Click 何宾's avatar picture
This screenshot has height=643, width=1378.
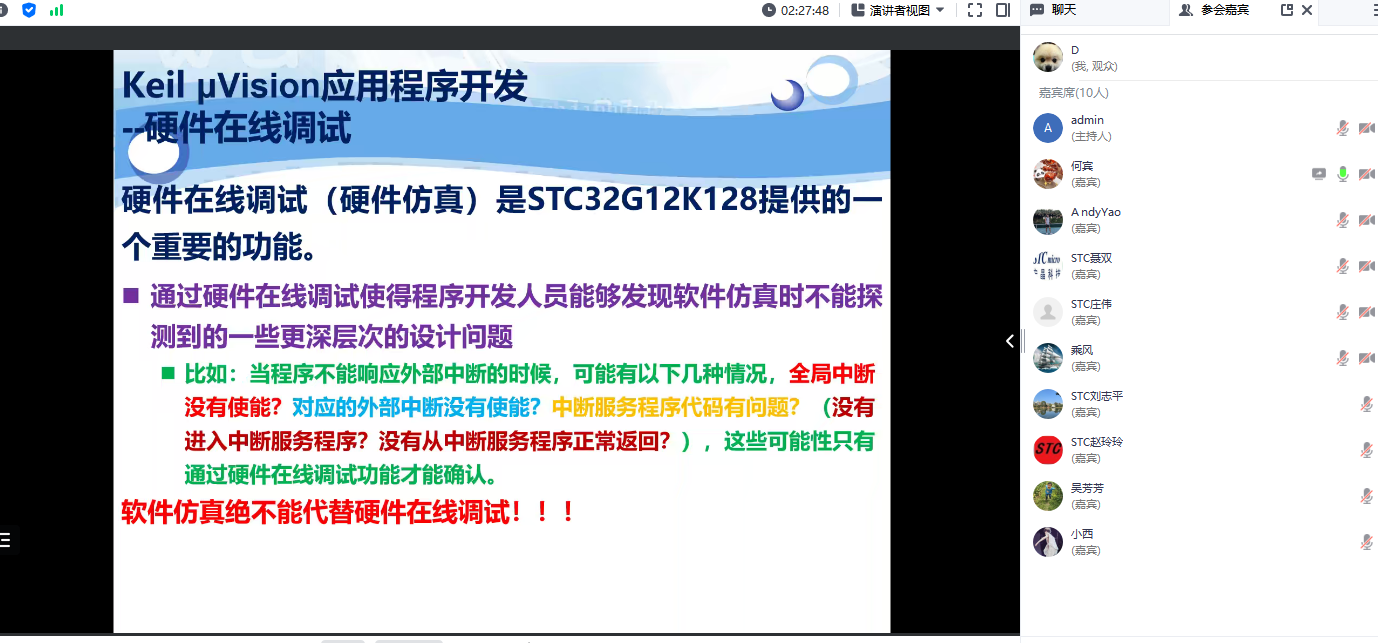coord(1047,174)
